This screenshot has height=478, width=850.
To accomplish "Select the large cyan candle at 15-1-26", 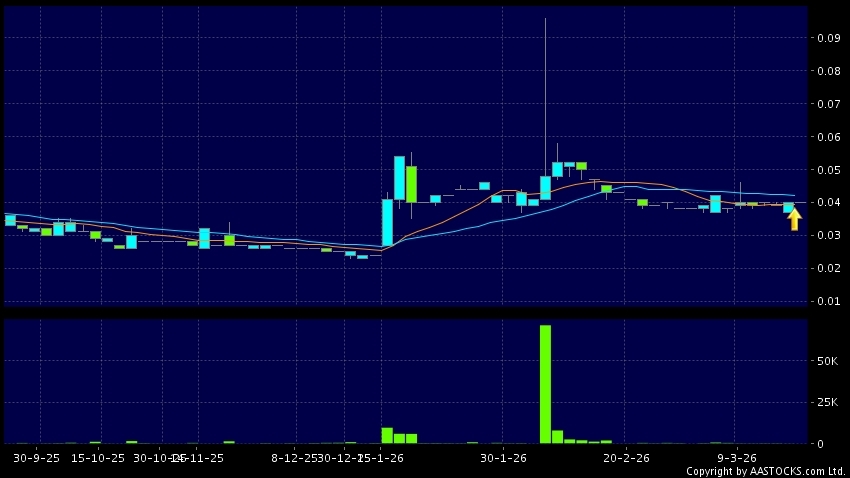I will [x=387, y=222].
